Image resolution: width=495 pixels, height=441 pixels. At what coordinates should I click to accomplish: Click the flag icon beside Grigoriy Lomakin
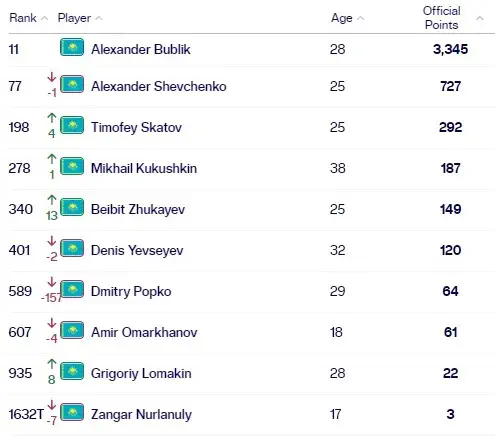72,371
